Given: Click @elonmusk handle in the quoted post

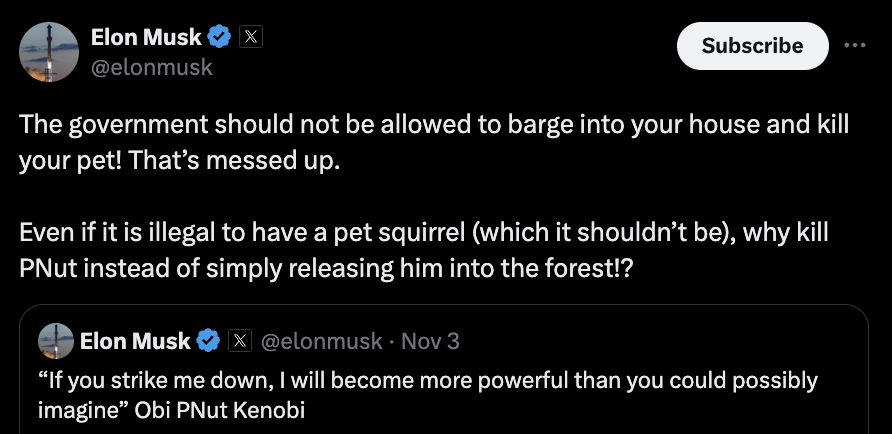Looking at the screenshot, I should coord(321,341).
